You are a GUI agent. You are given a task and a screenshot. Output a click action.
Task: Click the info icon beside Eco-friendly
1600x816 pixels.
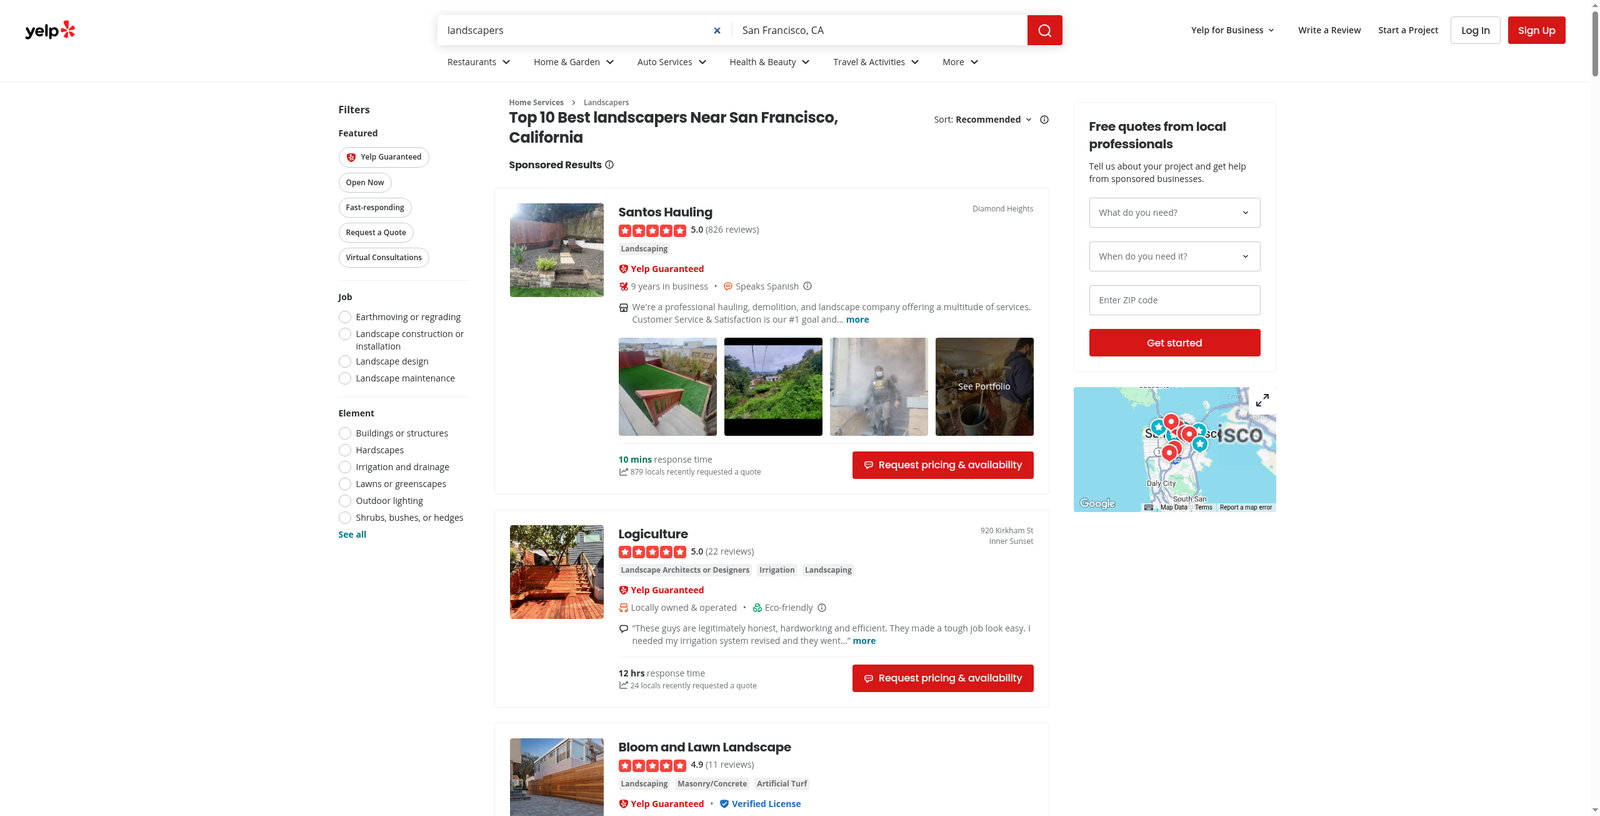tap(822, 607)
